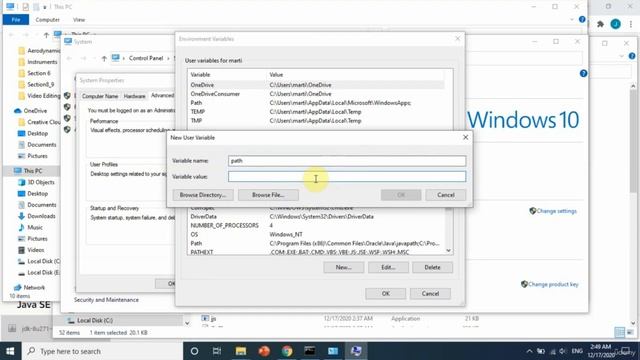Select NUMBER_OF_PROCESSORS system variable row

point(316,225)
